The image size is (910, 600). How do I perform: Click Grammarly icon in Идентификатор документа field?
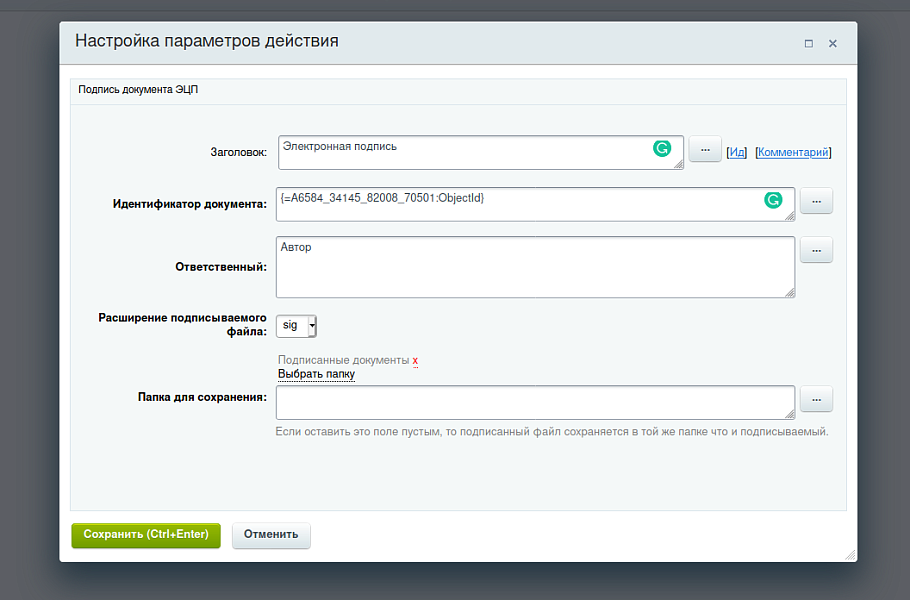click(773, 200)
